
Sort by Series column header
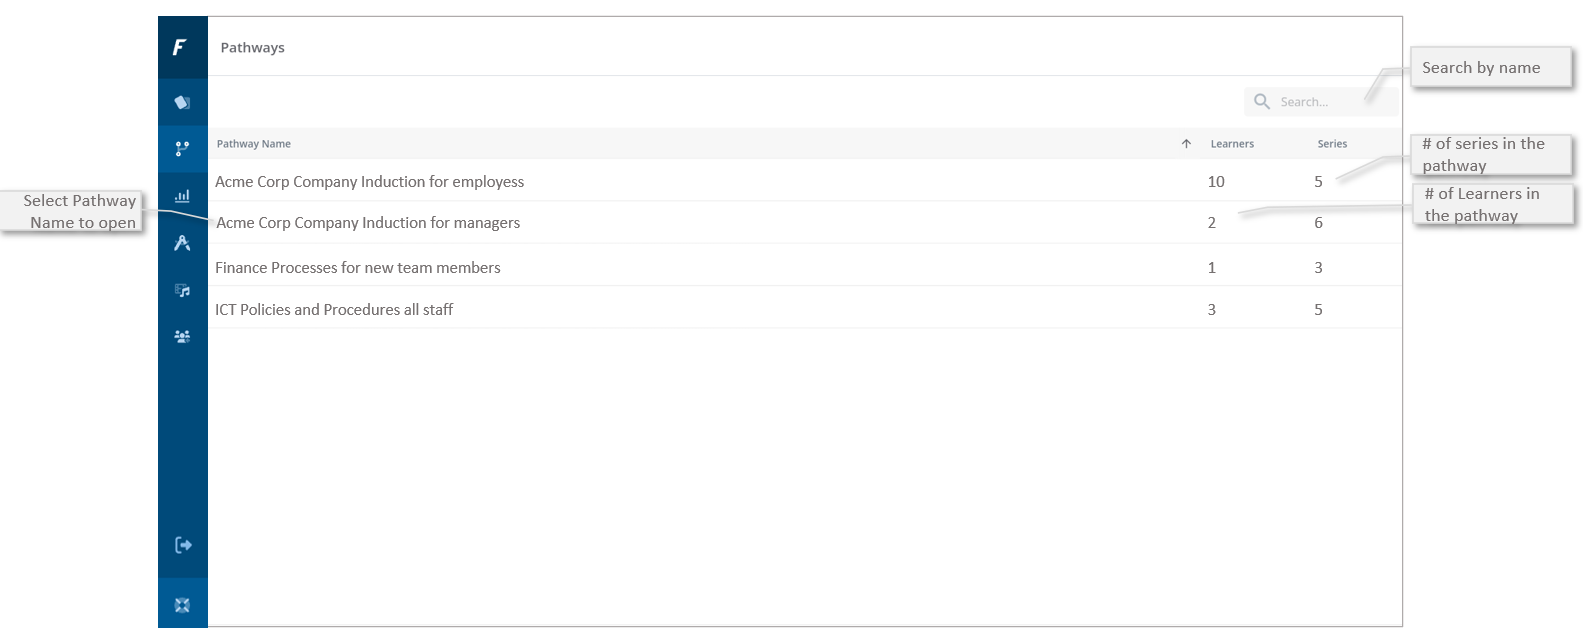pos(1332,144)
